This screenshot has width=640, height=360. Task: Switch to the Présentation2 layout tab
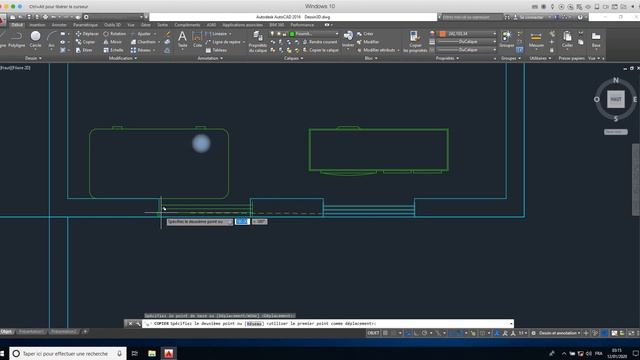pos(64,332)
